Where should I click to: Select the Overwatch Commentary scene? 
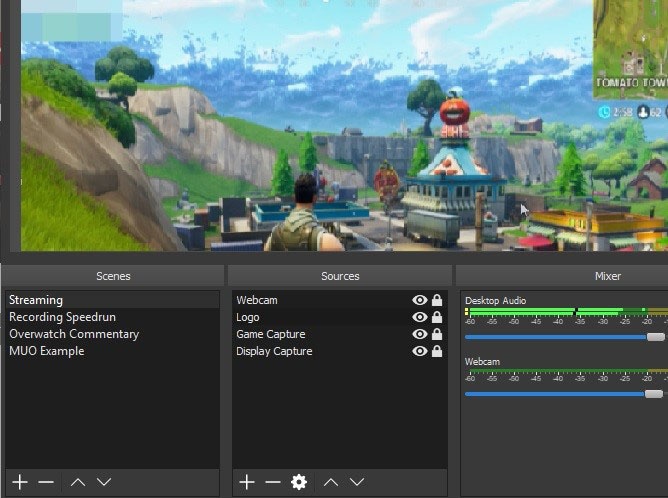point(112,334)
